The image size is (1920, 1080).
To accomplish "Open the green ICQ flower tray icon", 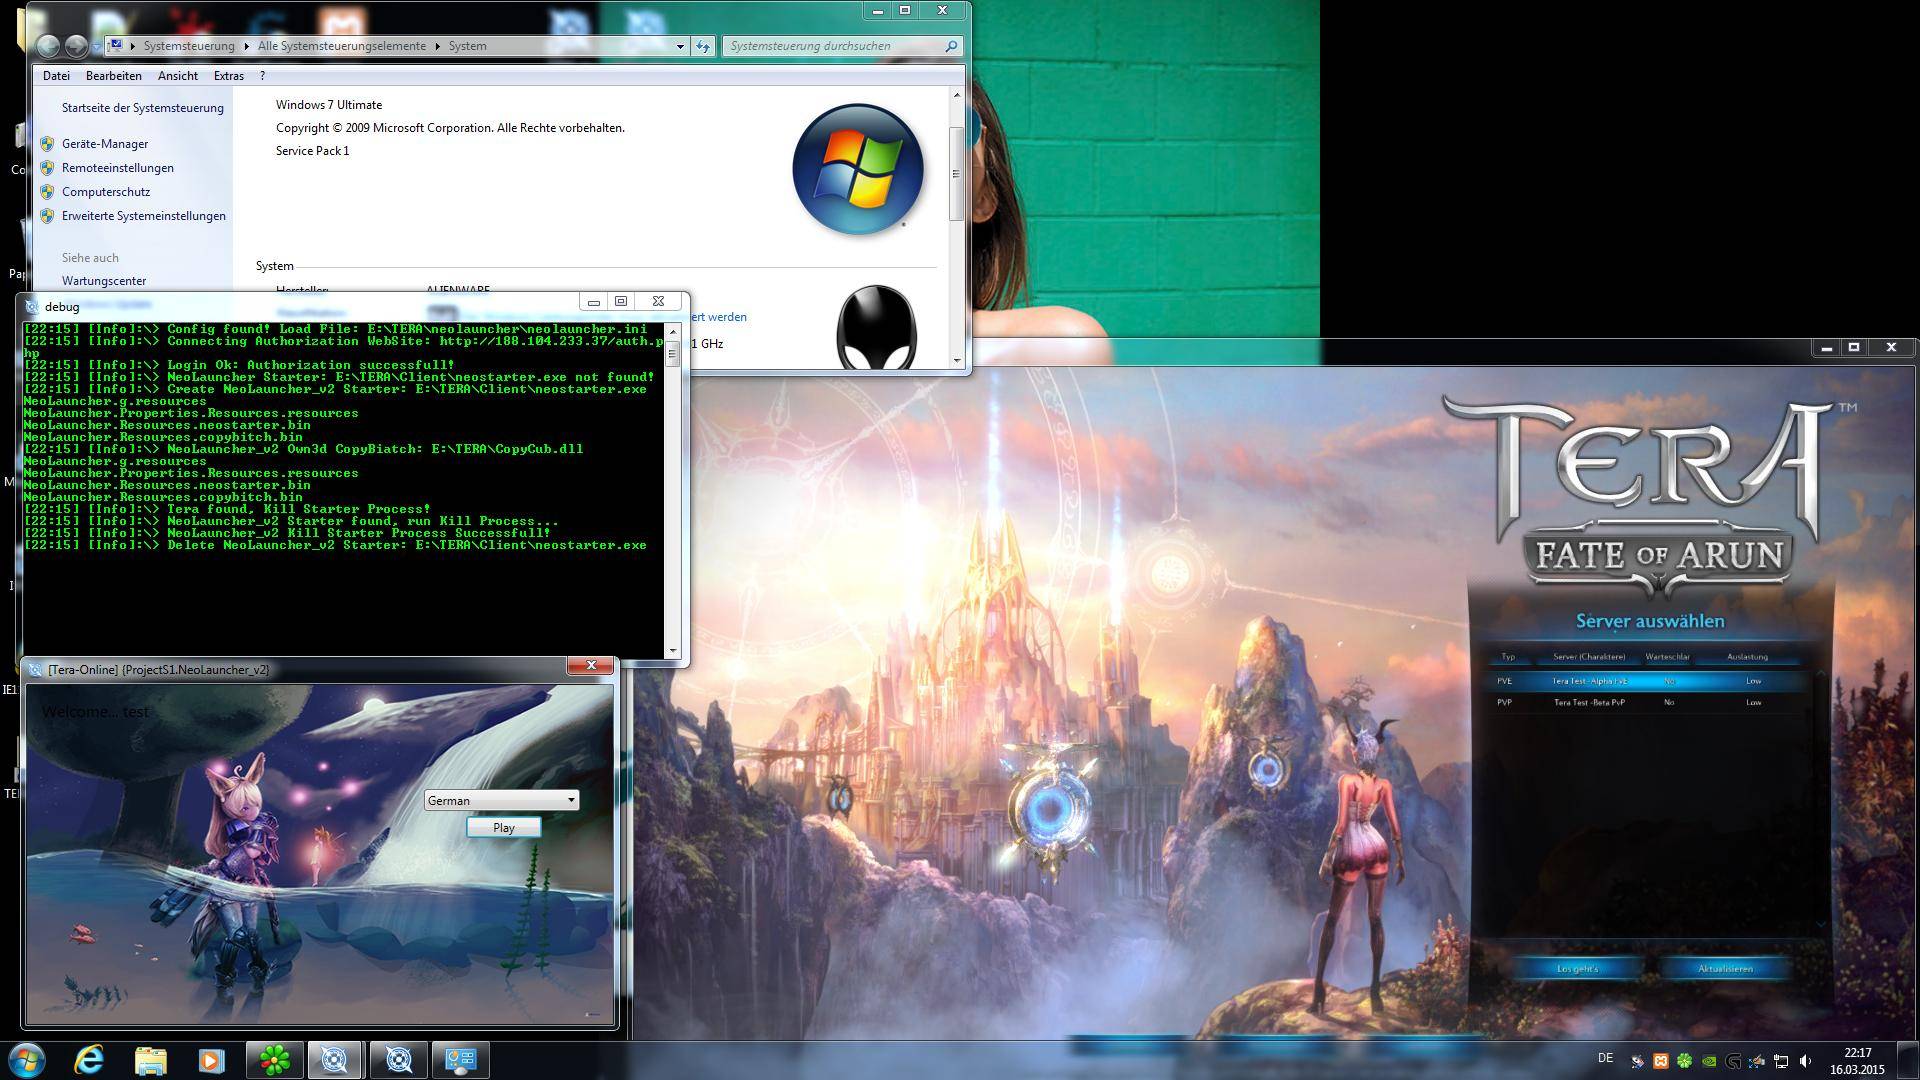I will click(1685, 1061).
